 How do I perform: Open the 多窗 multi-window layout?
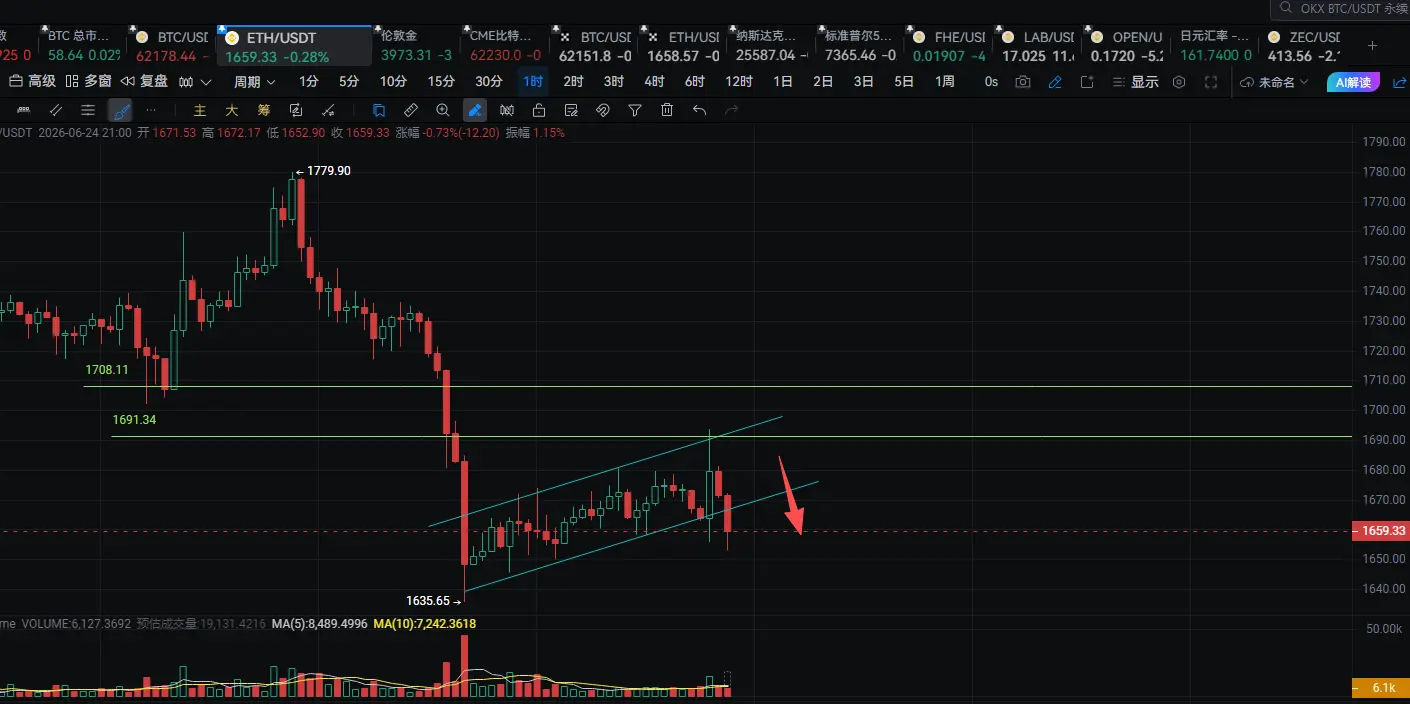pyautogui.click(x=88, y=82)
